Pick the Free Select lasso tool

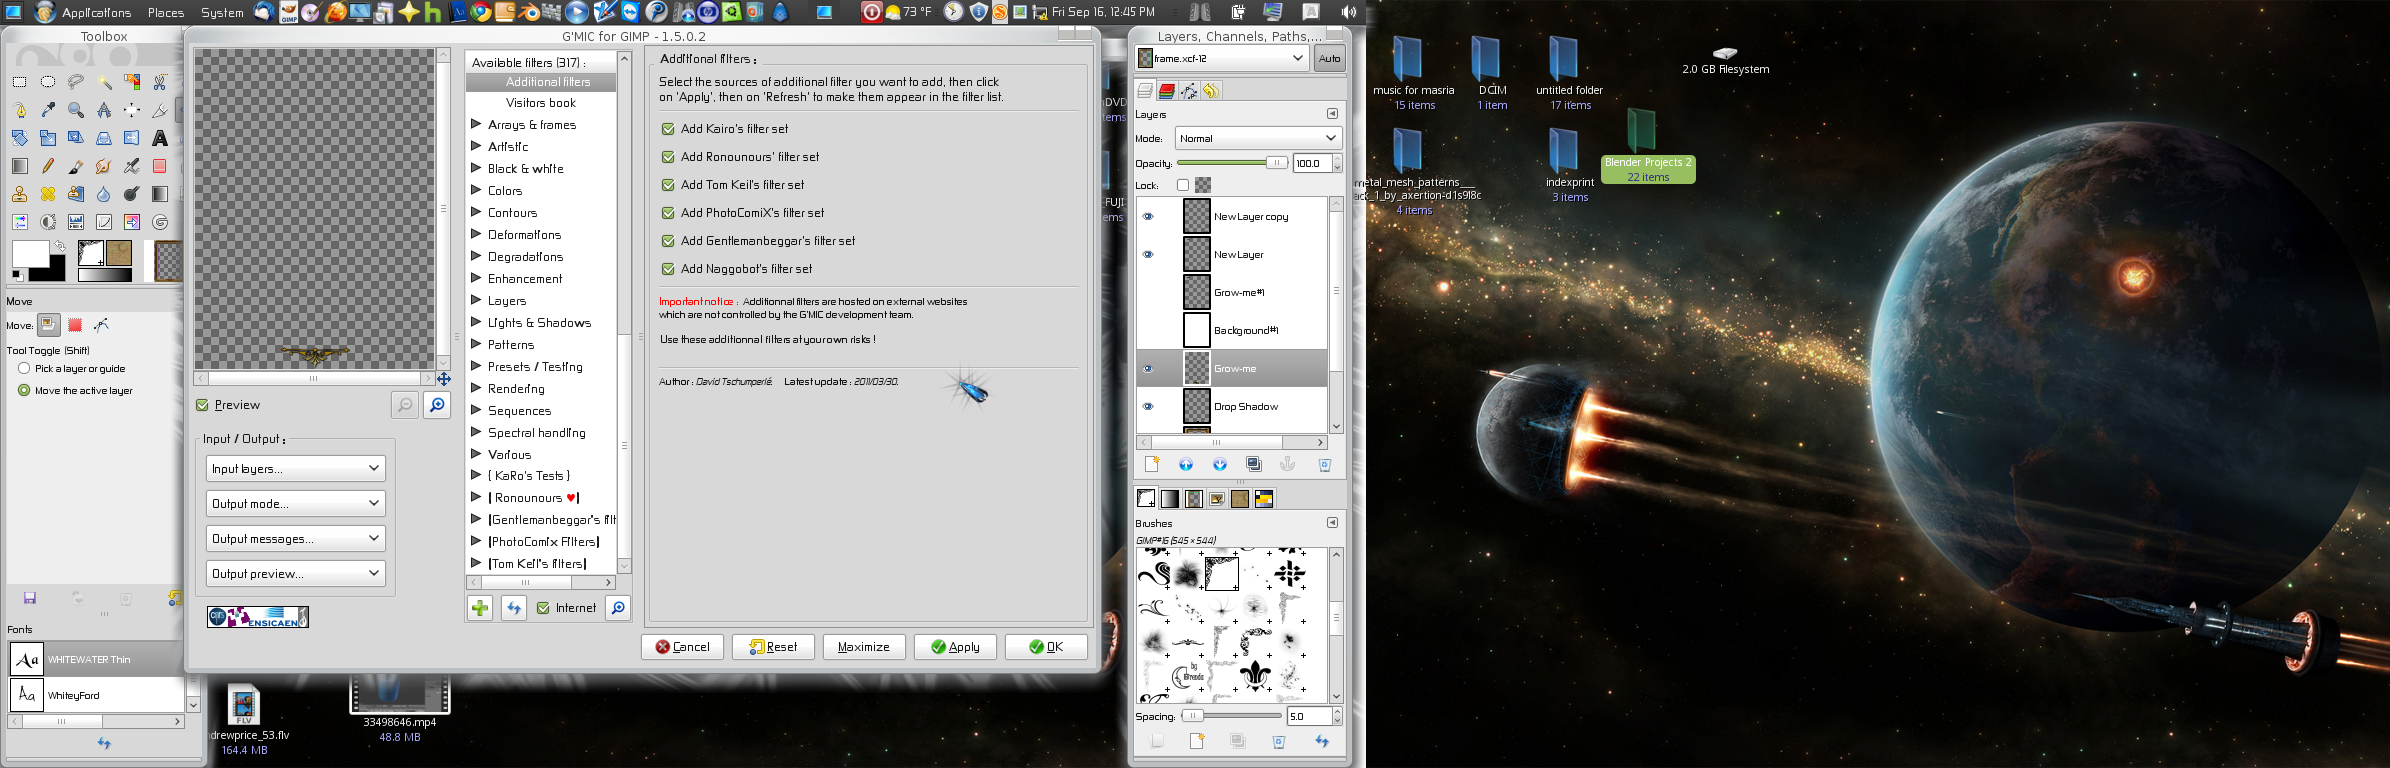click(x=76, y=82)
